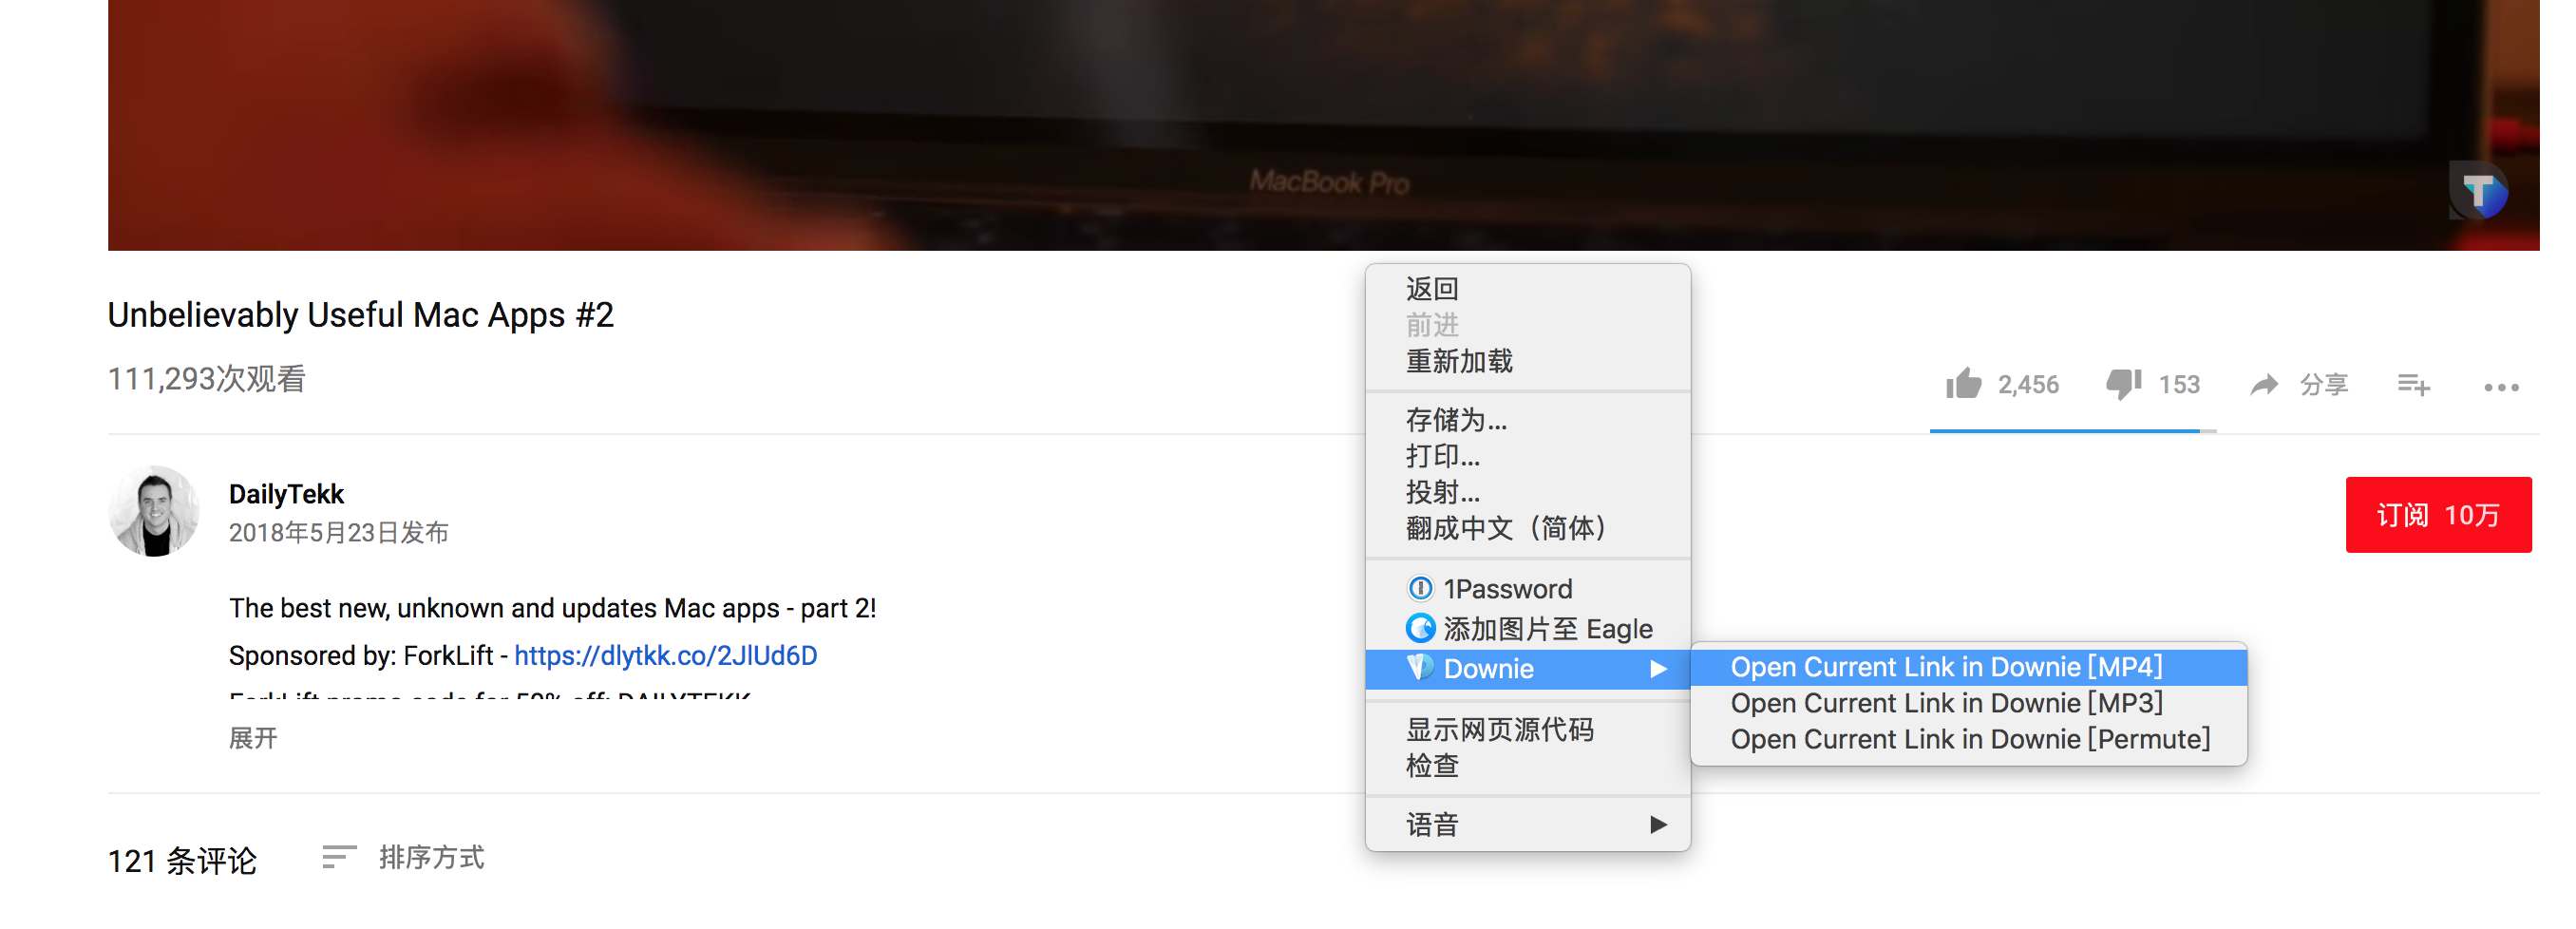Click the sort comments icon
Viewport: 2576px width, 929px height.
pyautogui.click(x=339, y=857)
